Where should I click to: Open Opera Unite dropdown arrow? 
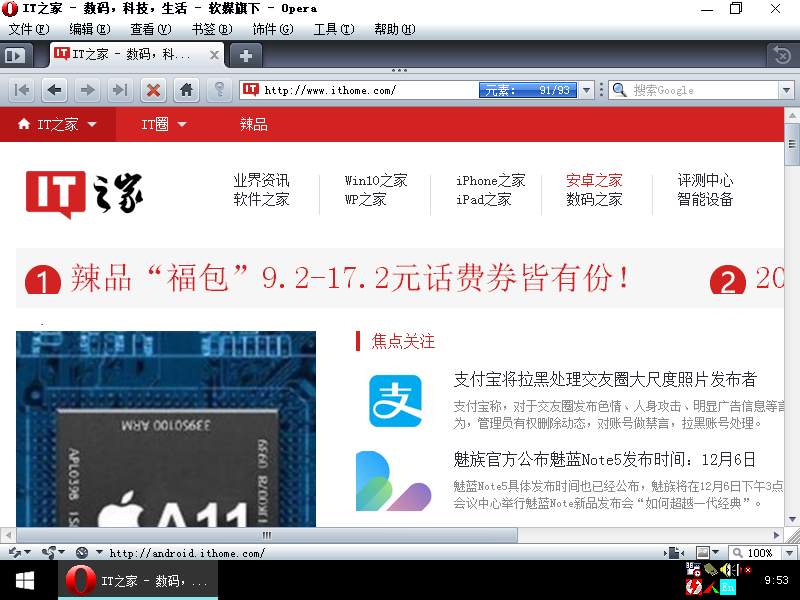click(61, 552)
